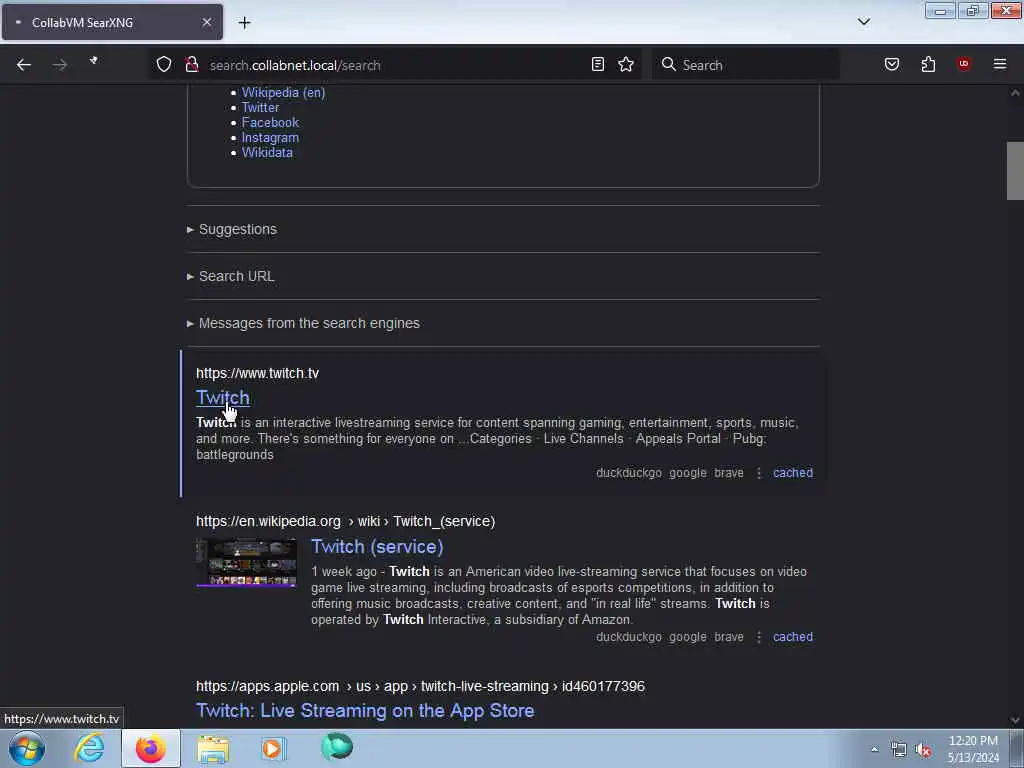1024x768 pixels.
Task: Click the en.wikipedia.org result URL
Action: [345, 521]
